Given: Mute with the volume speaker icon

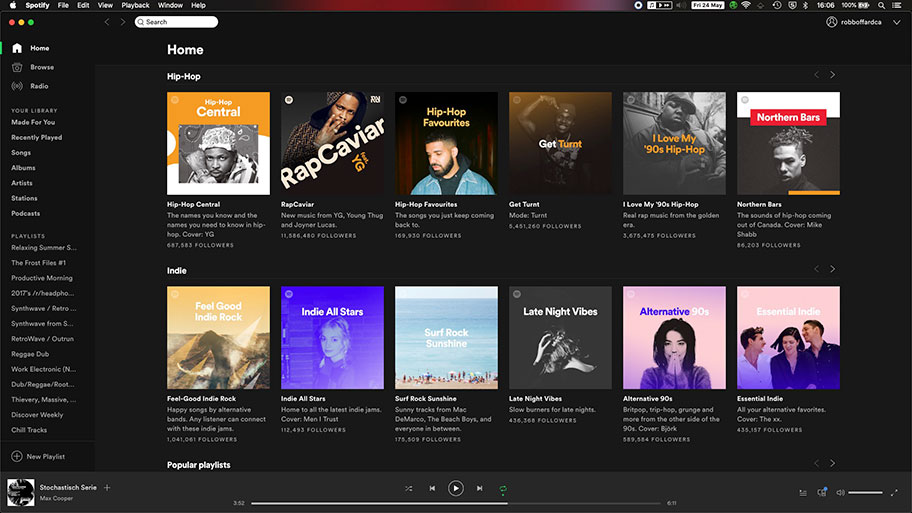Looking at the screenshot, I should point(840,493).
